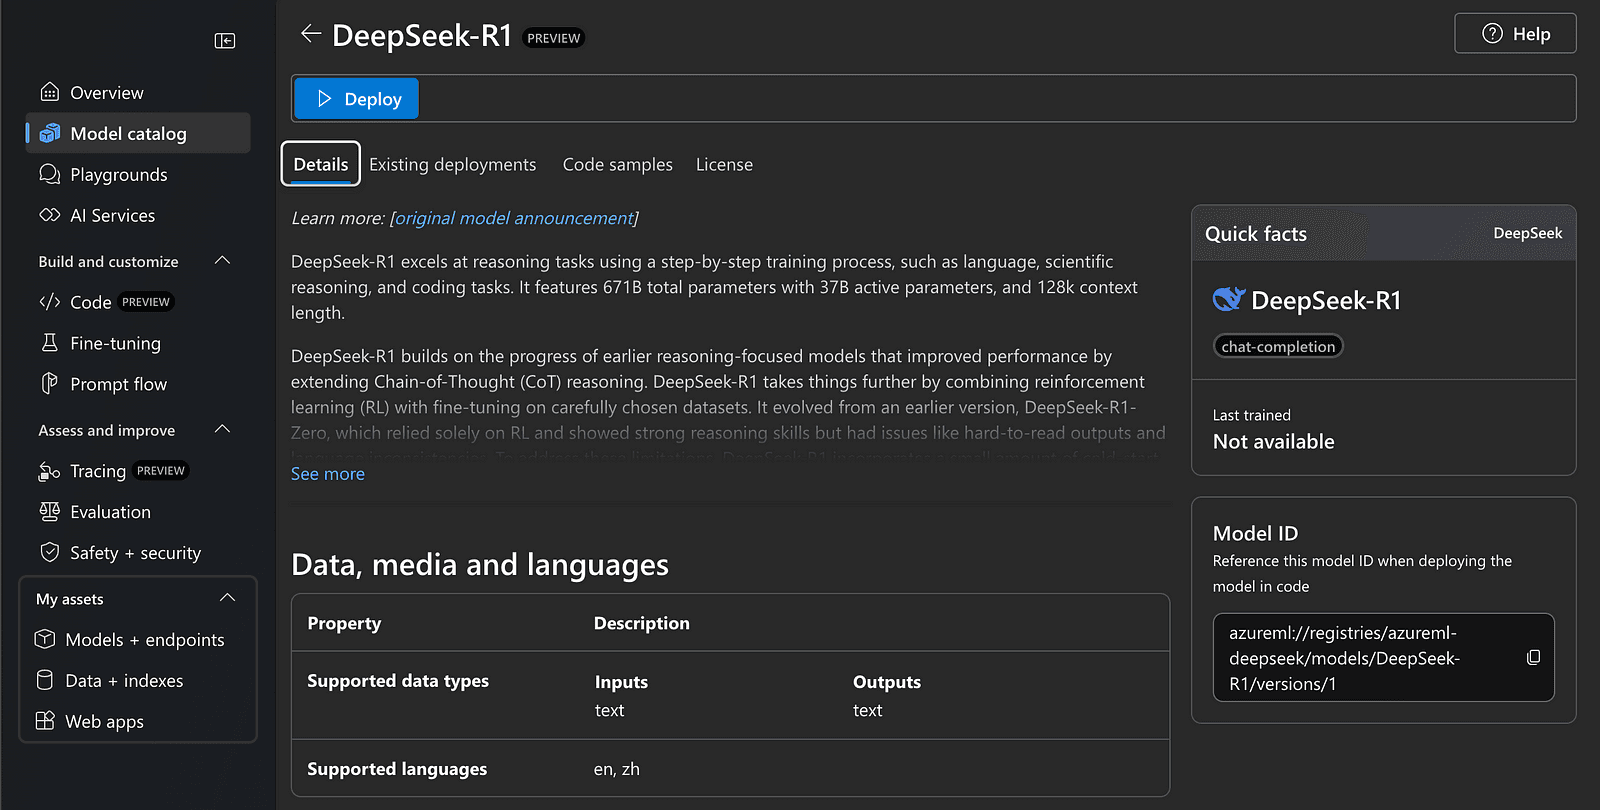Click the 'Last trained' label
The image size is (1600, 810).
point(1252,415)
